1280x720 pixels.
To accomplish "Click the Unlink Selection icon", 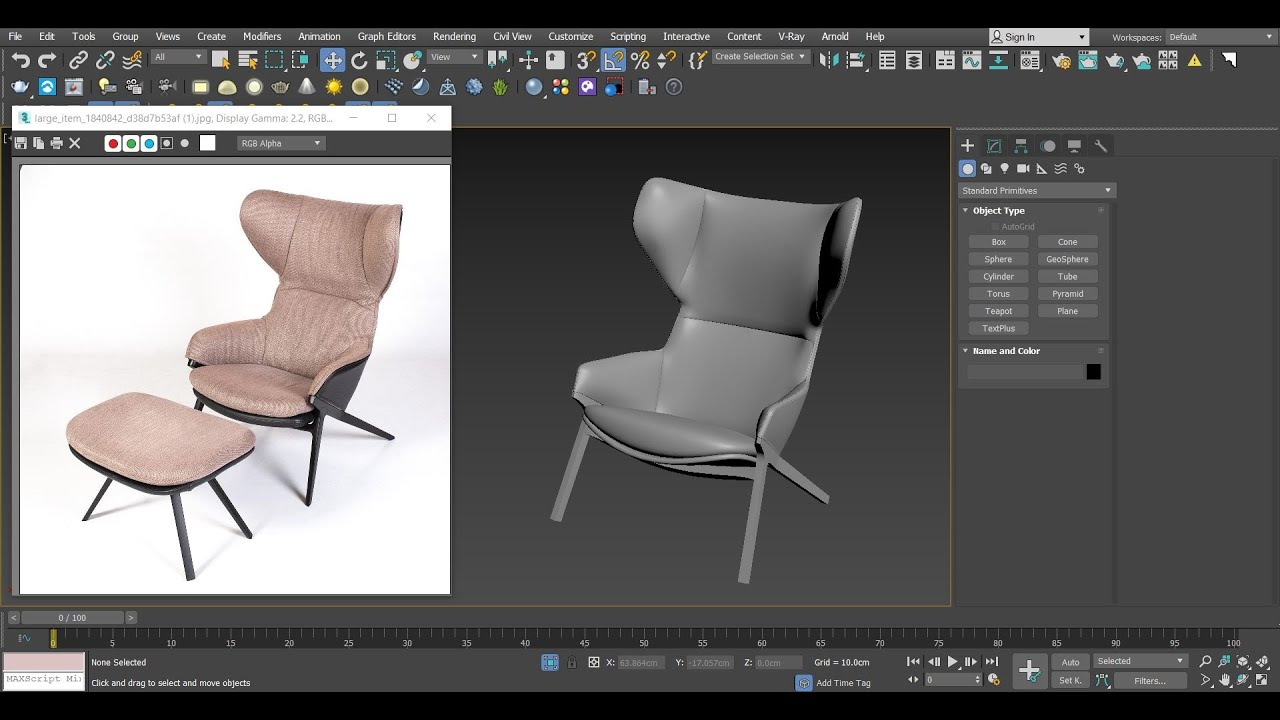I will pyautogui.click(x=104, y=60).
